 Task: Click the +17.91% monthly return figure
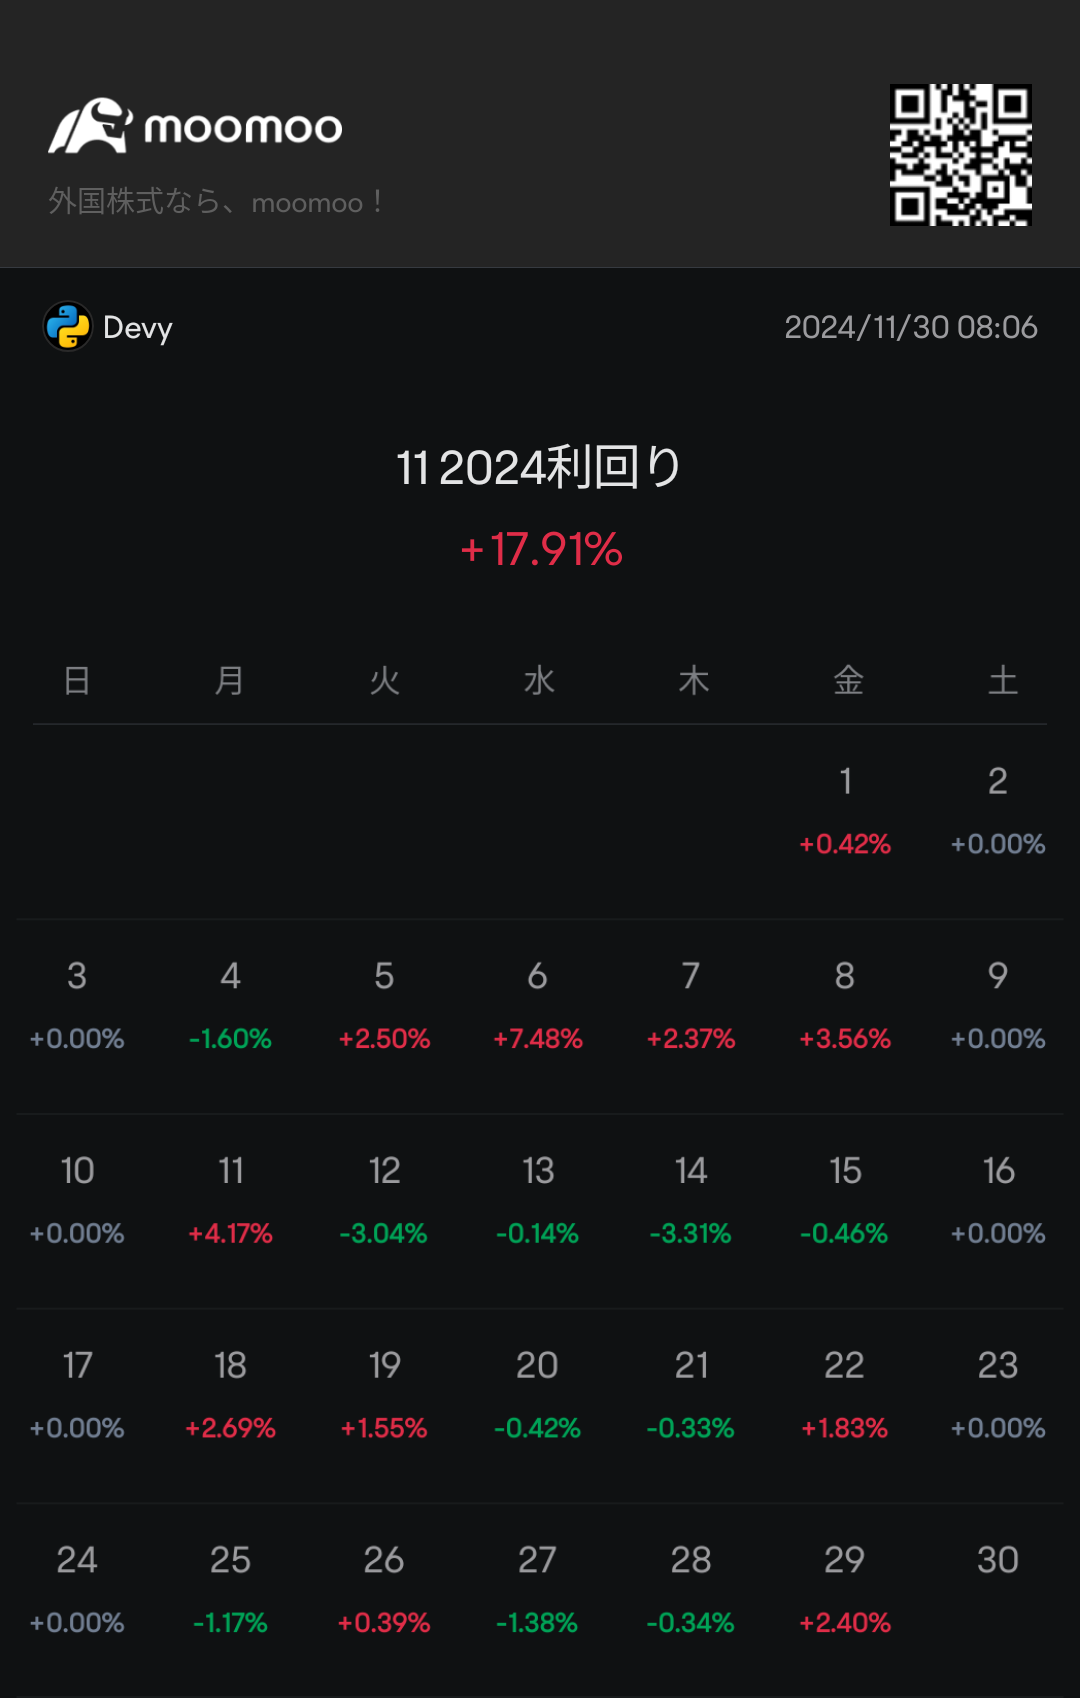point(541,549)
